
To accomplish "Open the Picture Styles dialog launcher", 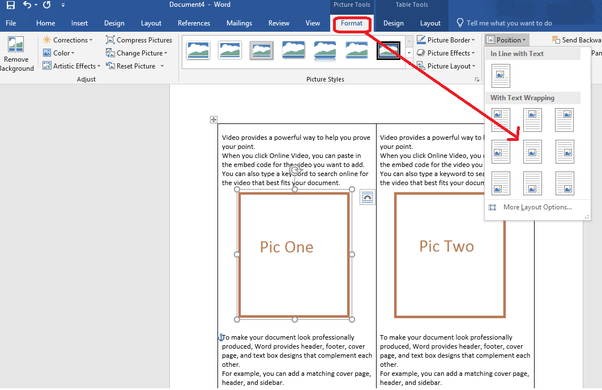I will (477, 79).
